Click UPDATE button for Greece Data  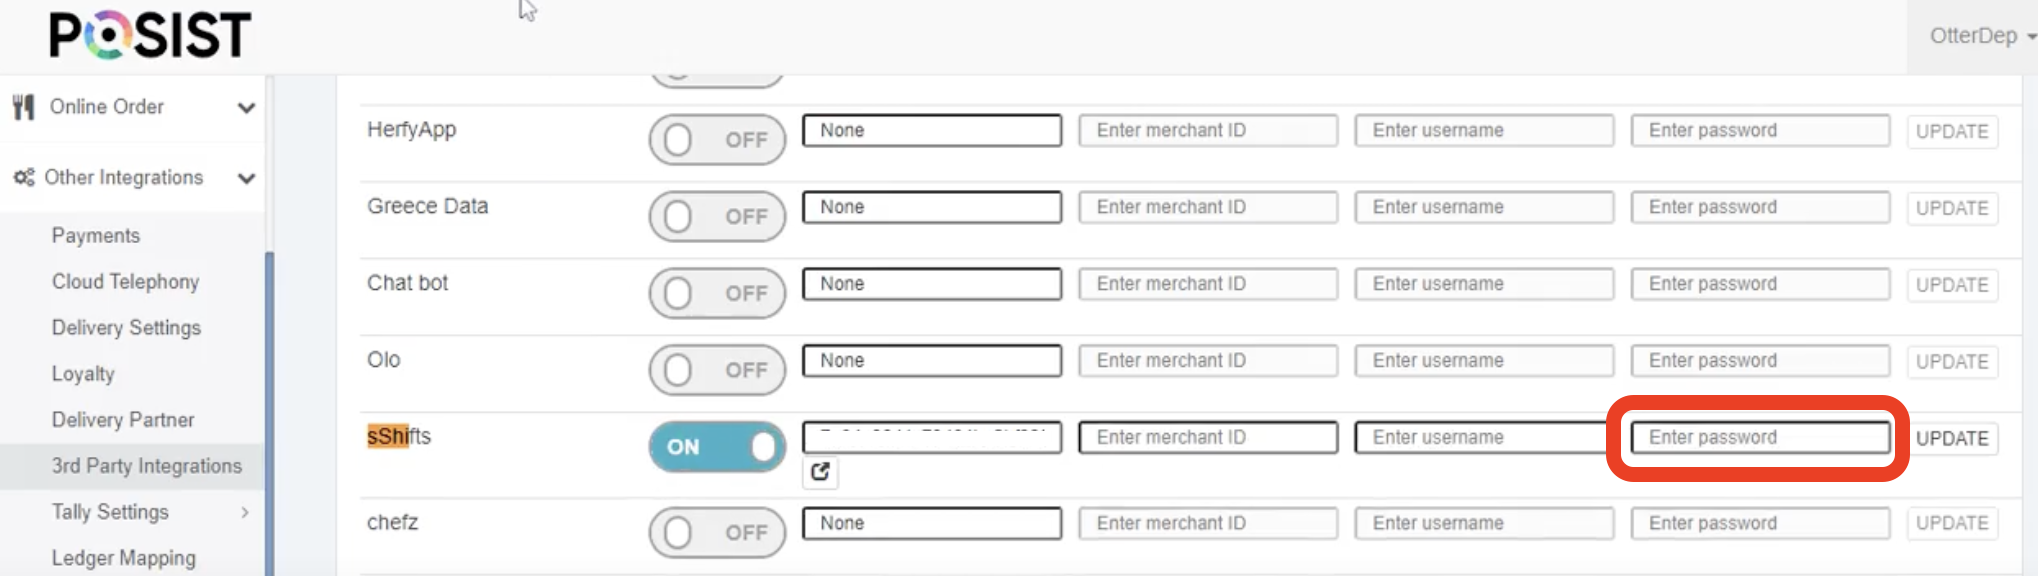1952,208
